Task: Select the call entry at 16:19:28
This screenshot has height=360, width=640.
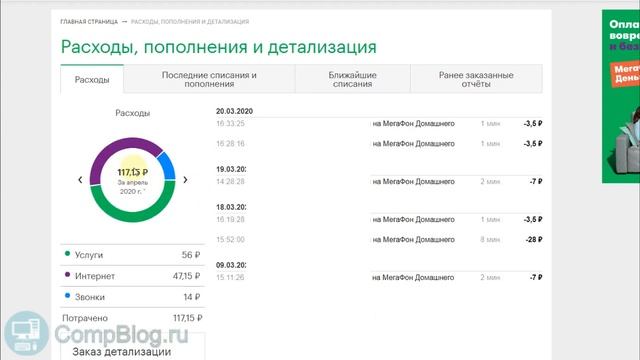Action: (x=379, y=219)
